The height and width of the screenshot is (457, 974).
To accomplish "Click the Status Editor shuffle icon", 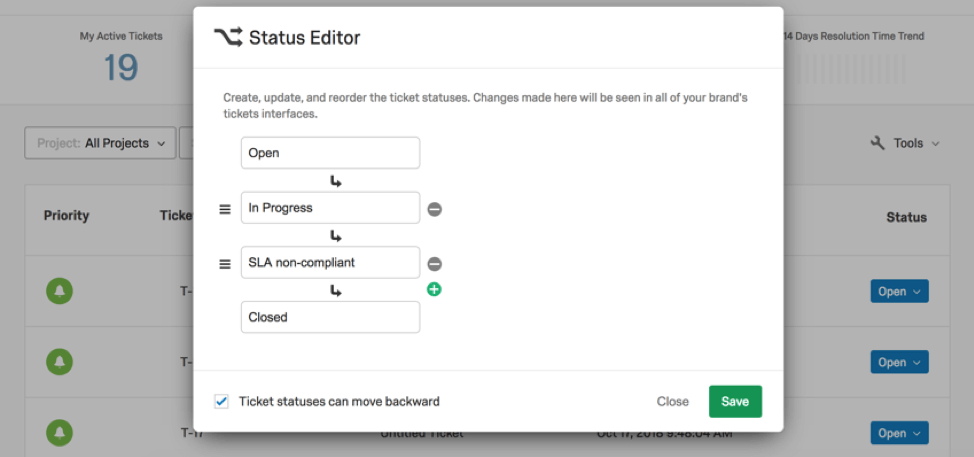I will [227, 37].
